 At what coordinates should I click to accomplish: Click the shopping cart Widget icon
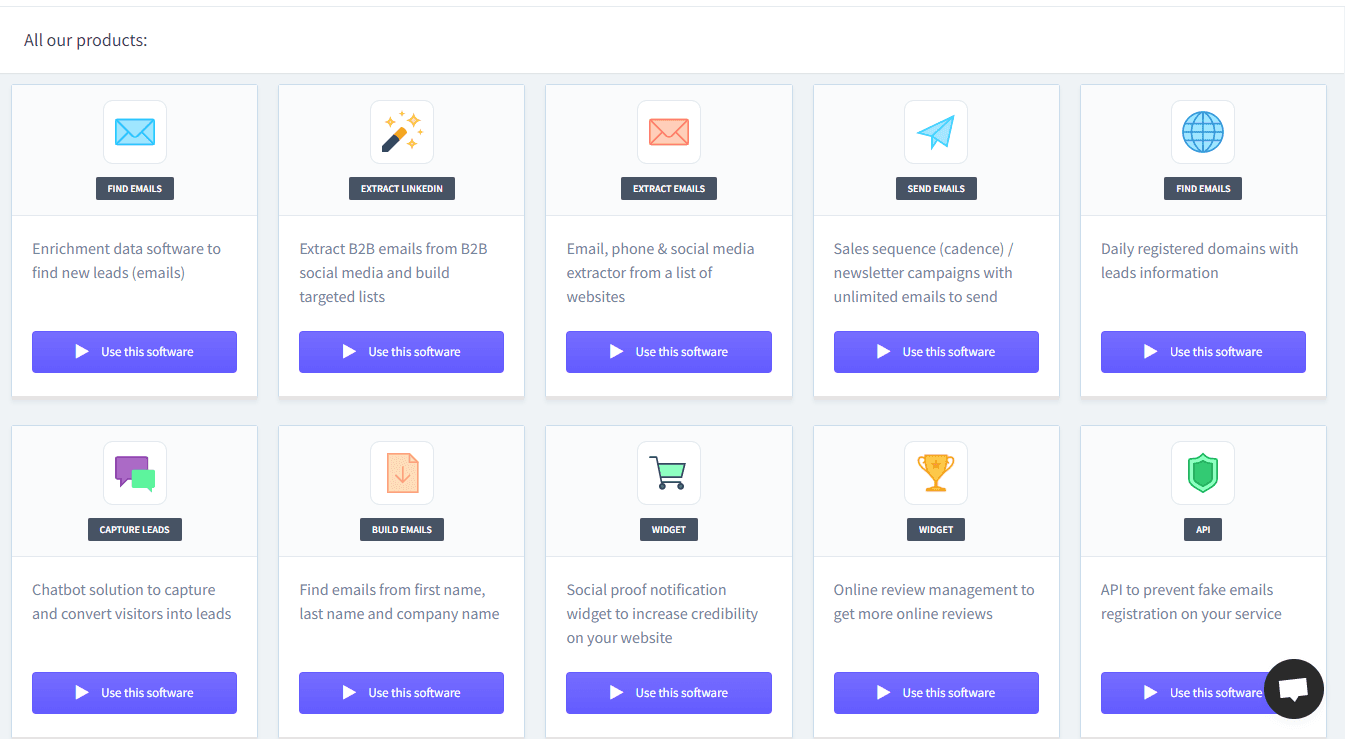coord(669,473)
